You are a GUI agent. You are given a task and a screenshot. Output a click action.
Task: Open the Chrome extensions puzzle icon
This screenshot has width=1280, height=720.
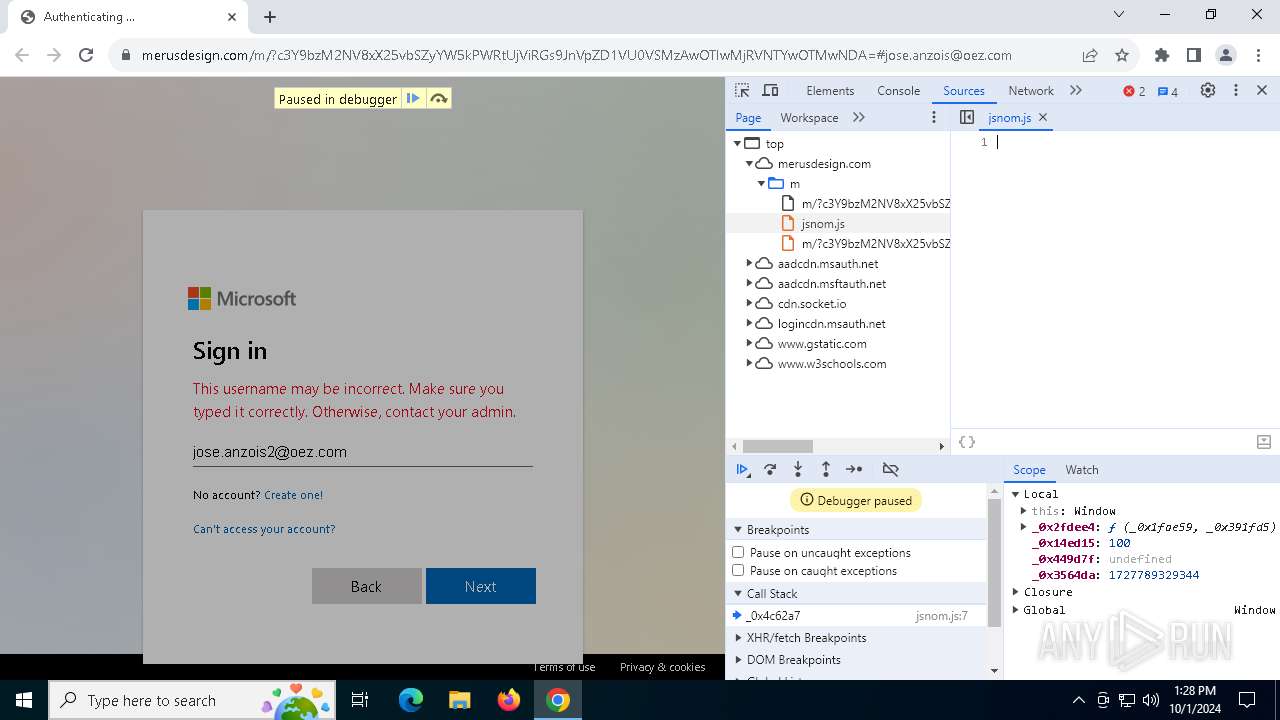pos(1161,55)
